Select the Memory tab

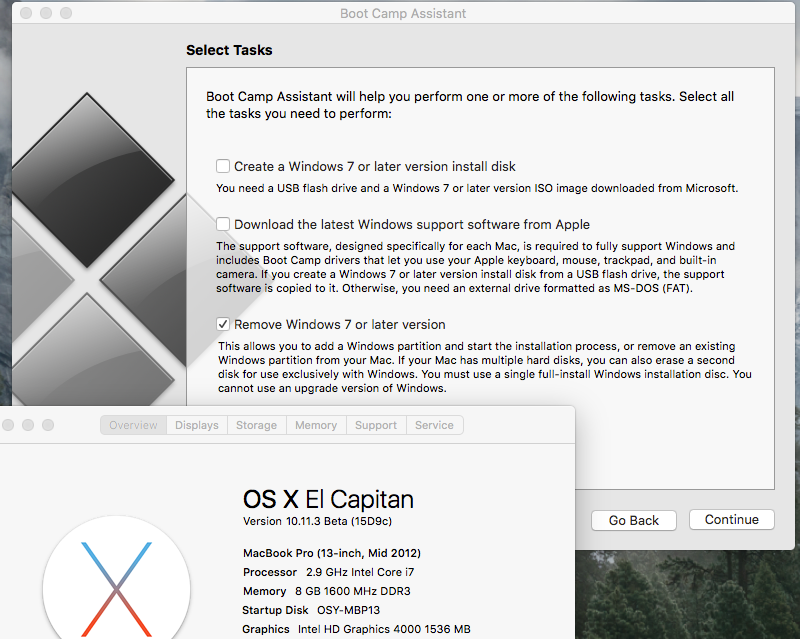pos(316,425)
